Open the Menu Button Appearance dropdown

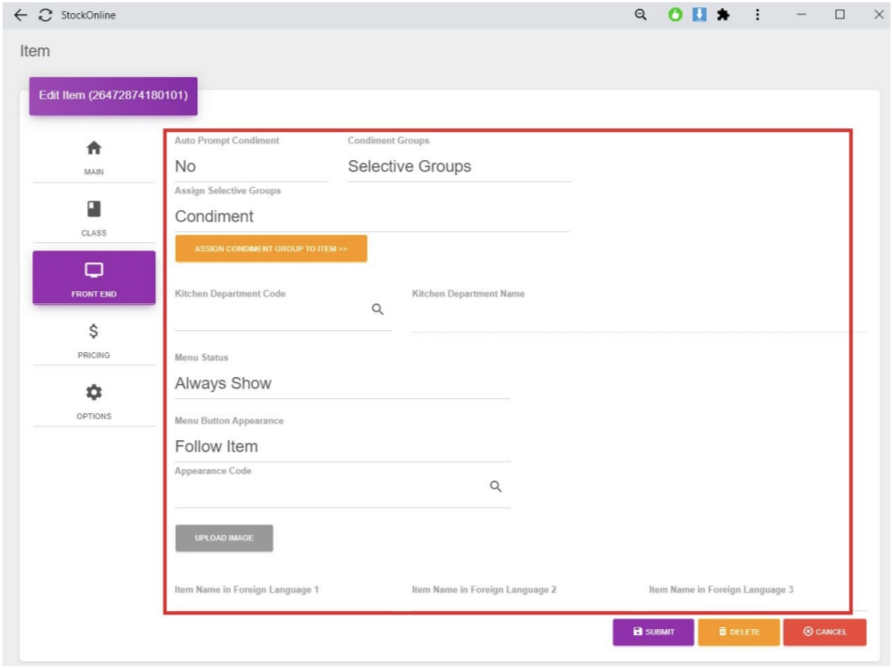(x=341, y=447)
